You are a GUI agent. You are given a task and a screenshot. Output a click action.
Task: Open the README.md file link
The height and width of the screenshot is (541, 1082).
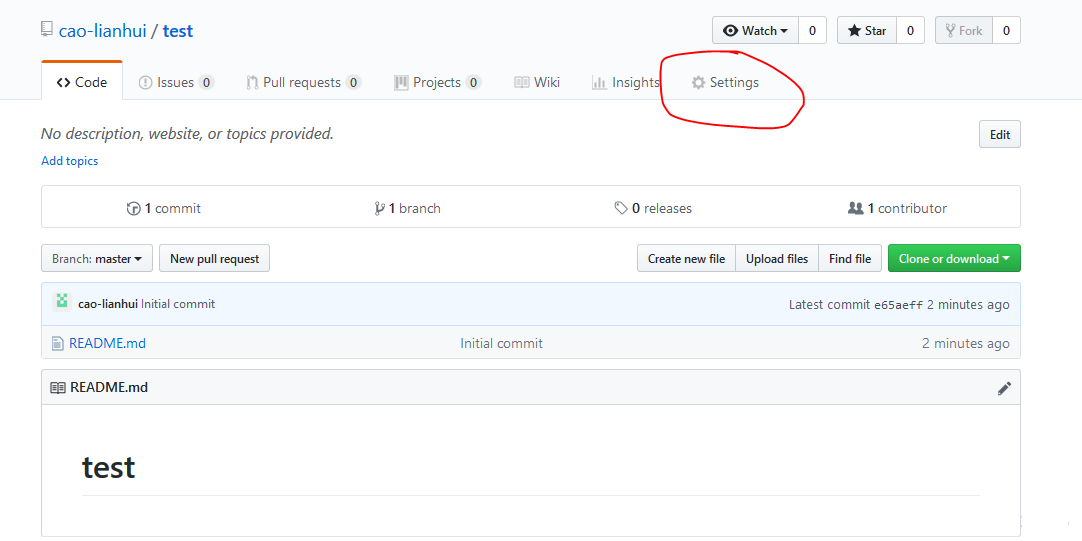point(108,343)
